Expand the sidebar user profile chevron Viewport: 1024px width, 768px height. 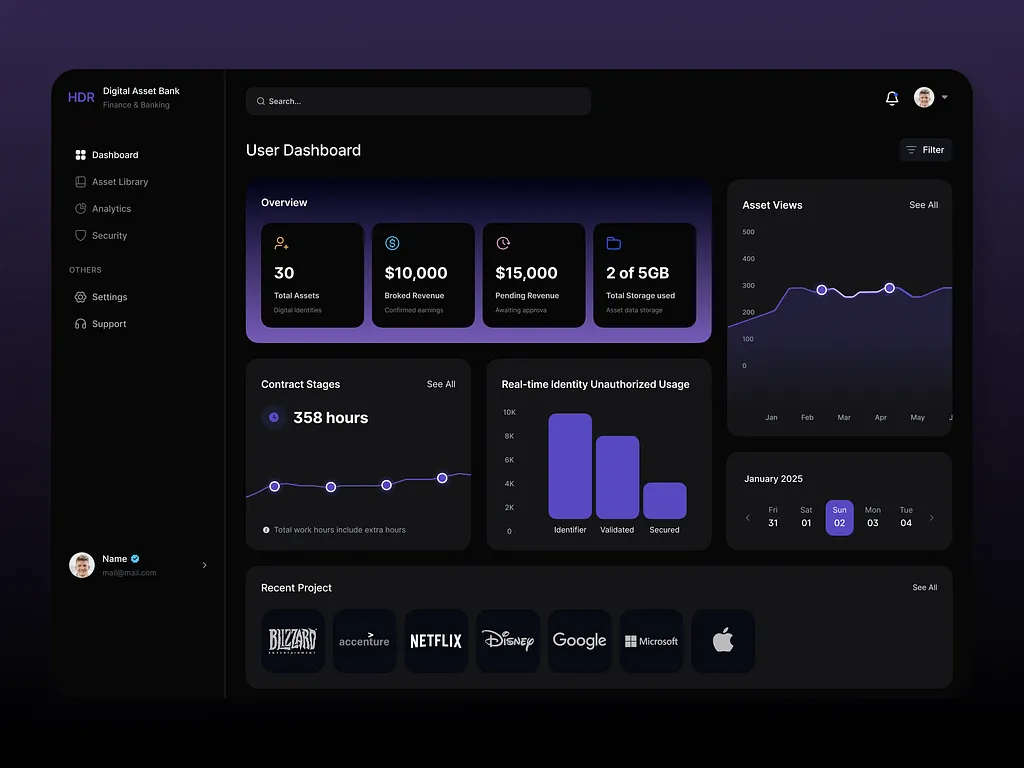coord(204,565)
